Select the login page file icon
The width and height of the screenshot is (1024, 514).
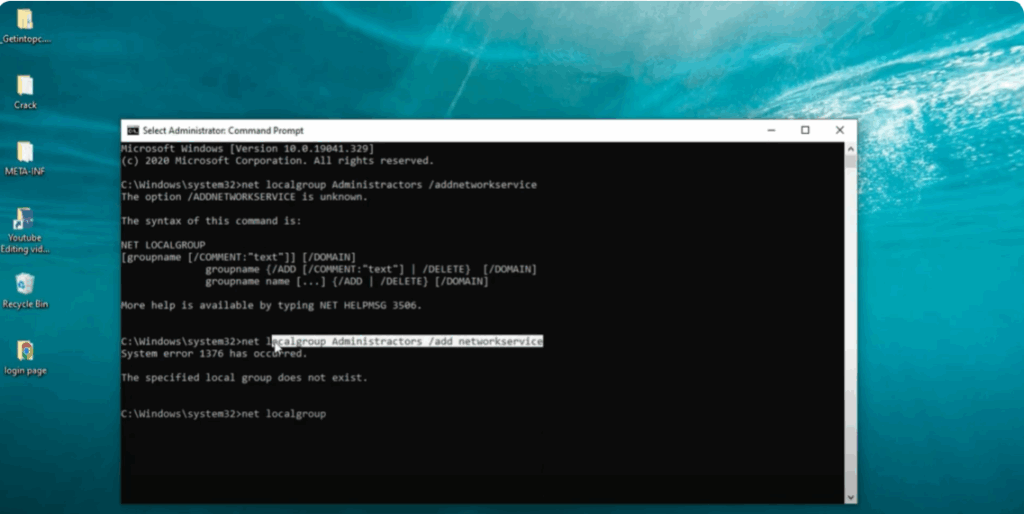pos(25,351)
